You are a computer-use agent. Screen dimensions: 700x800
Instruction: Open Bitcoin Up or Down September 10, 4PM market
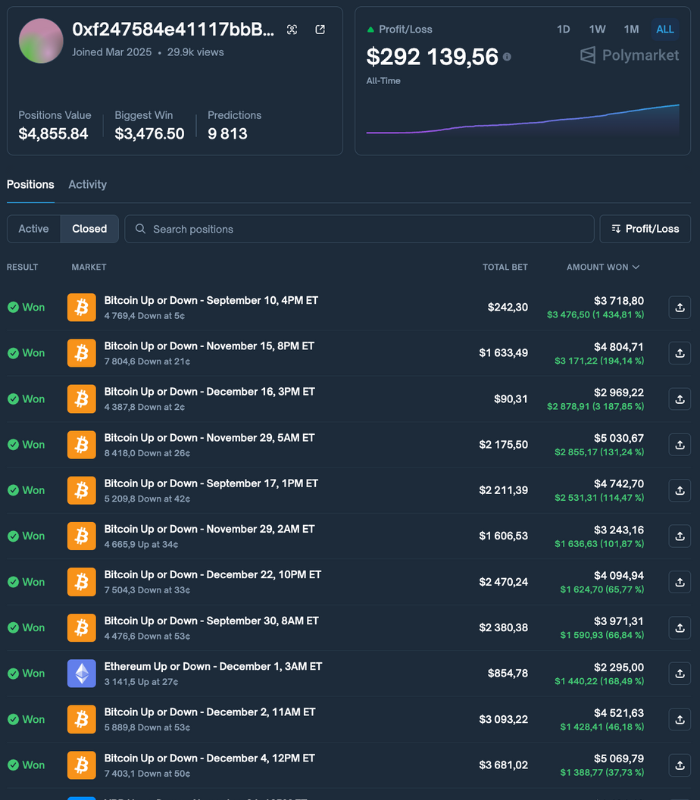[211, 301]
